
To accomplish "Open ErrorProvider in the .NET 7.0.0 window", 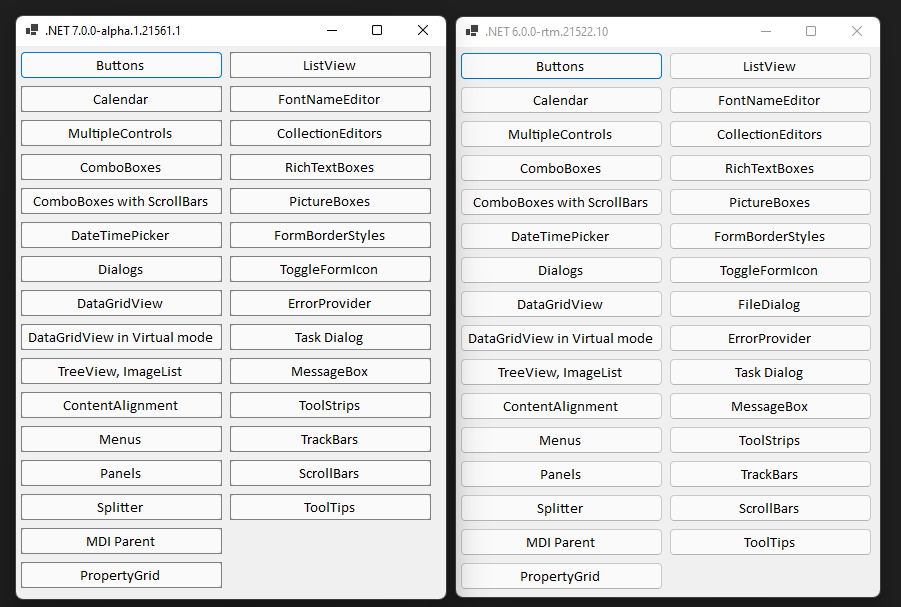I will pyautogui.click(x=330, y=303).
